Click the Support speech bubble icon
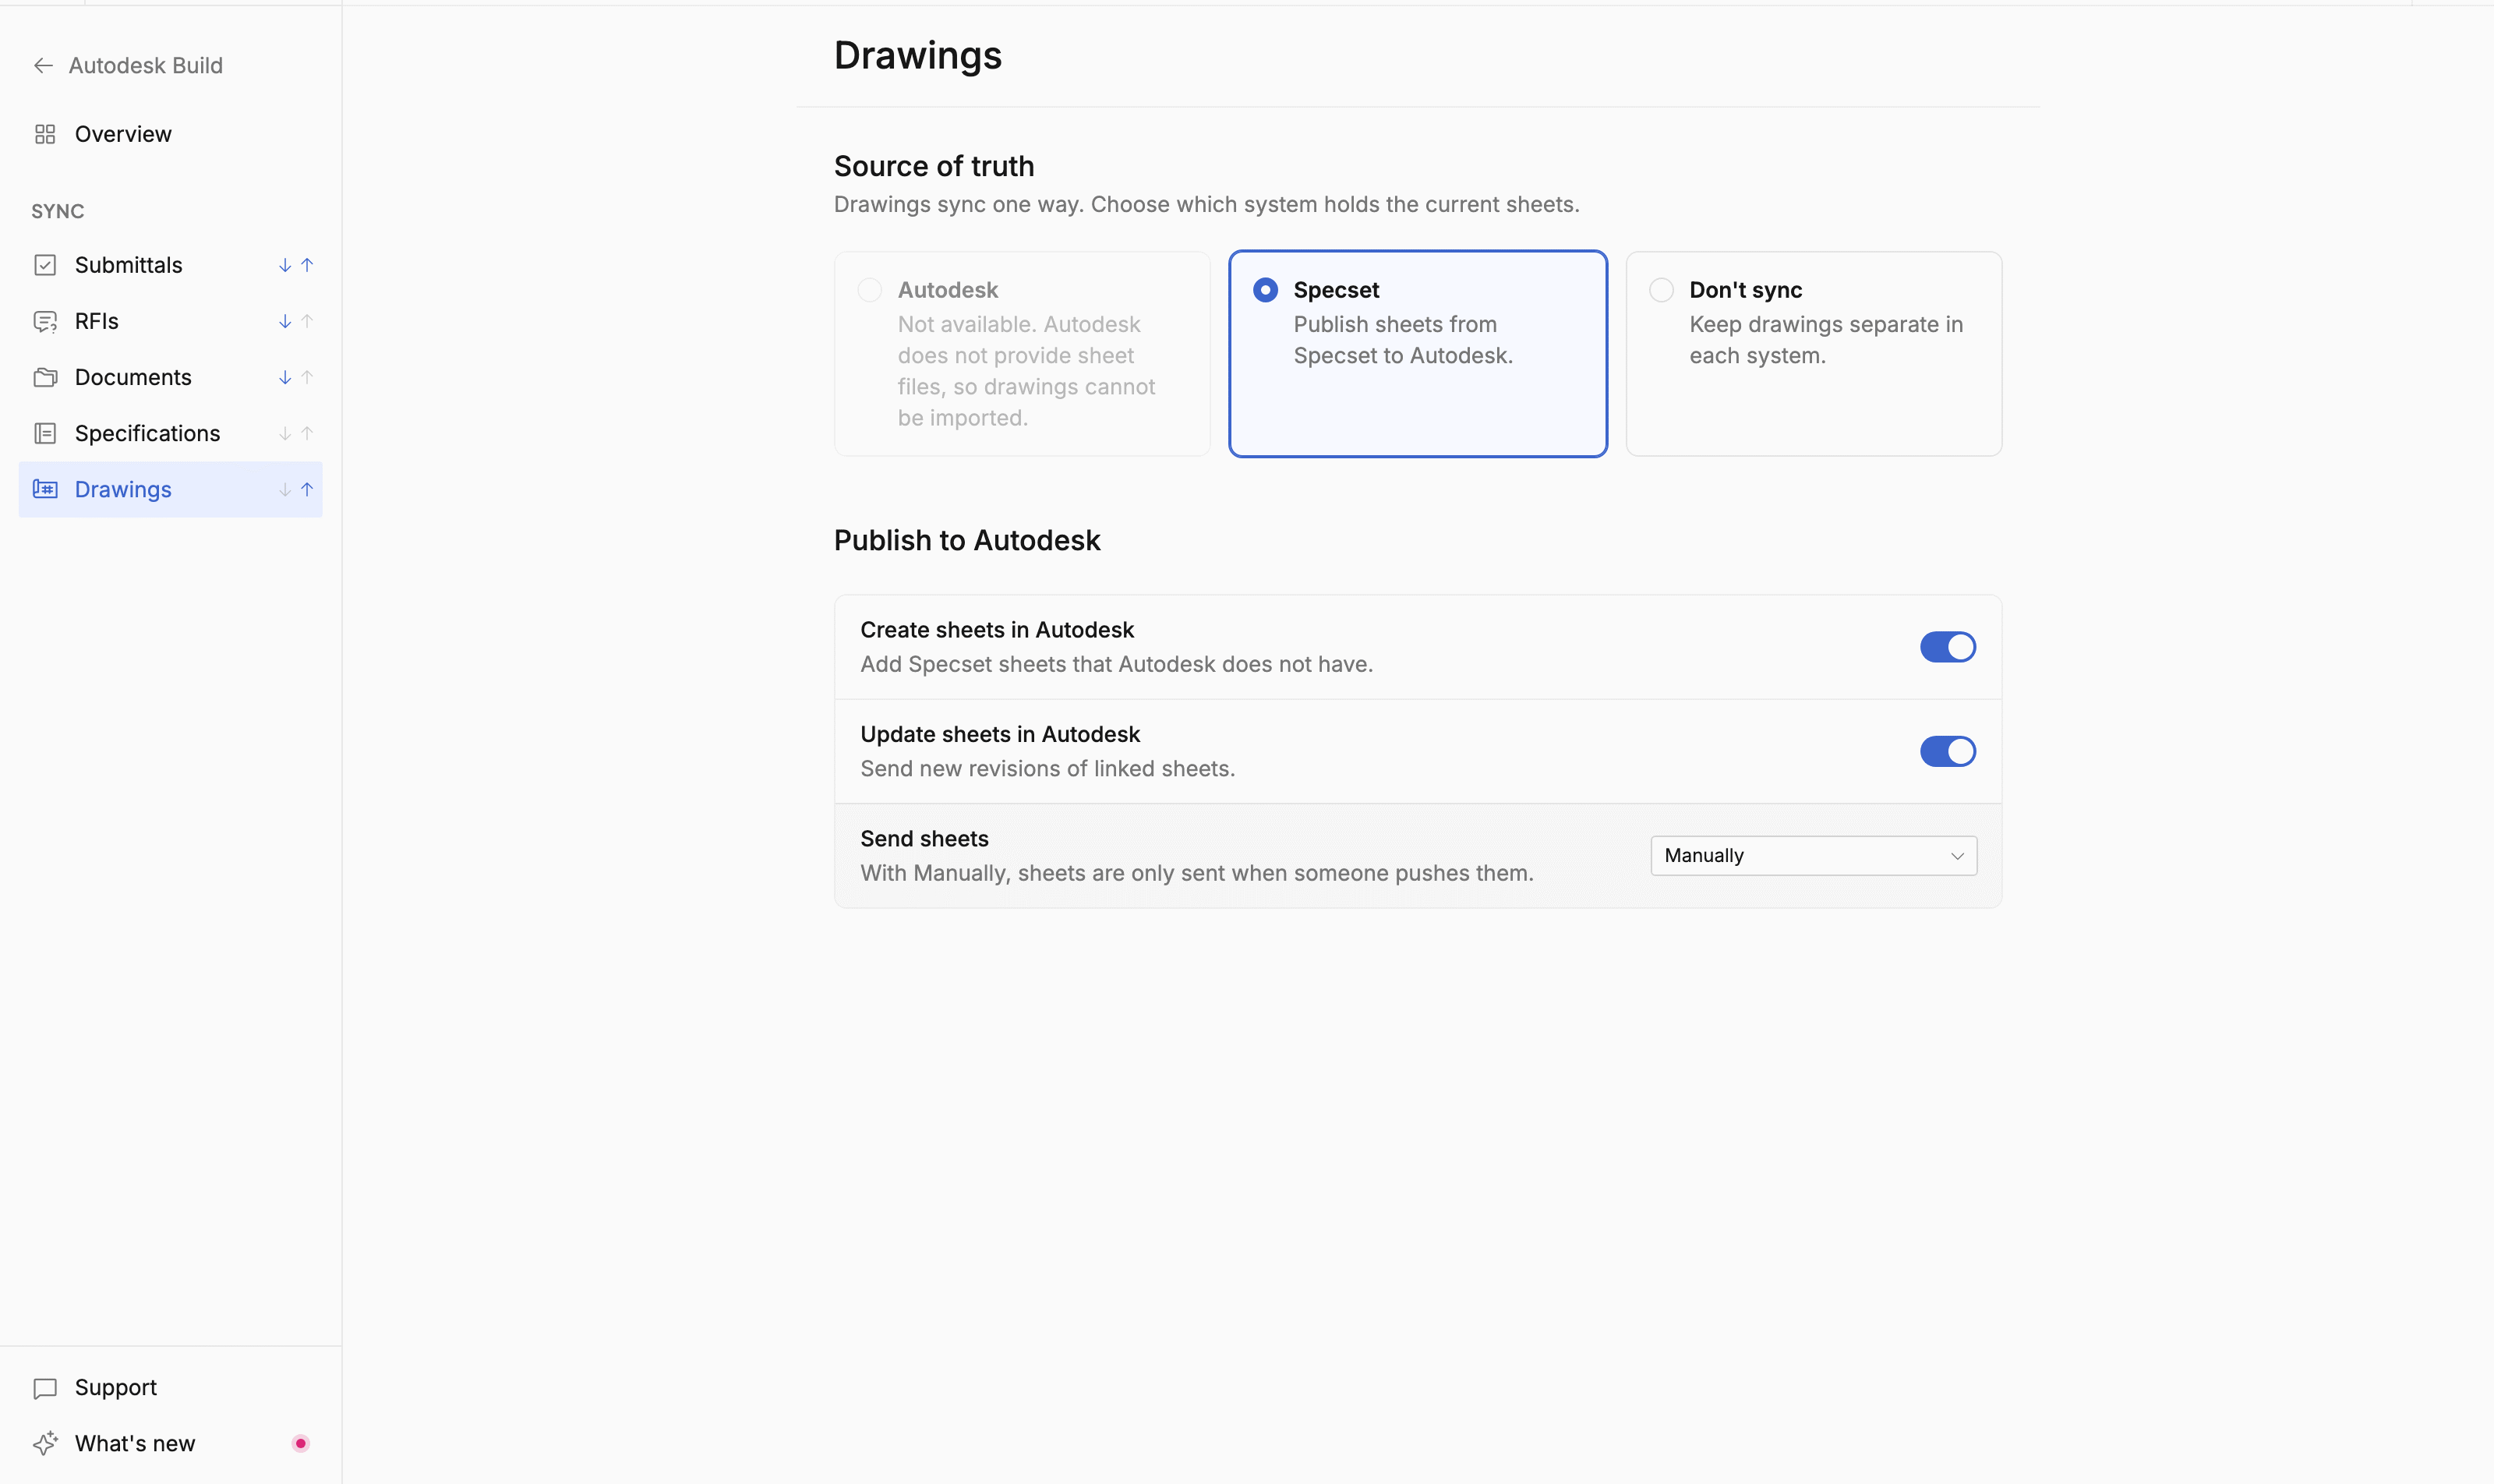 pos(45,1388)
